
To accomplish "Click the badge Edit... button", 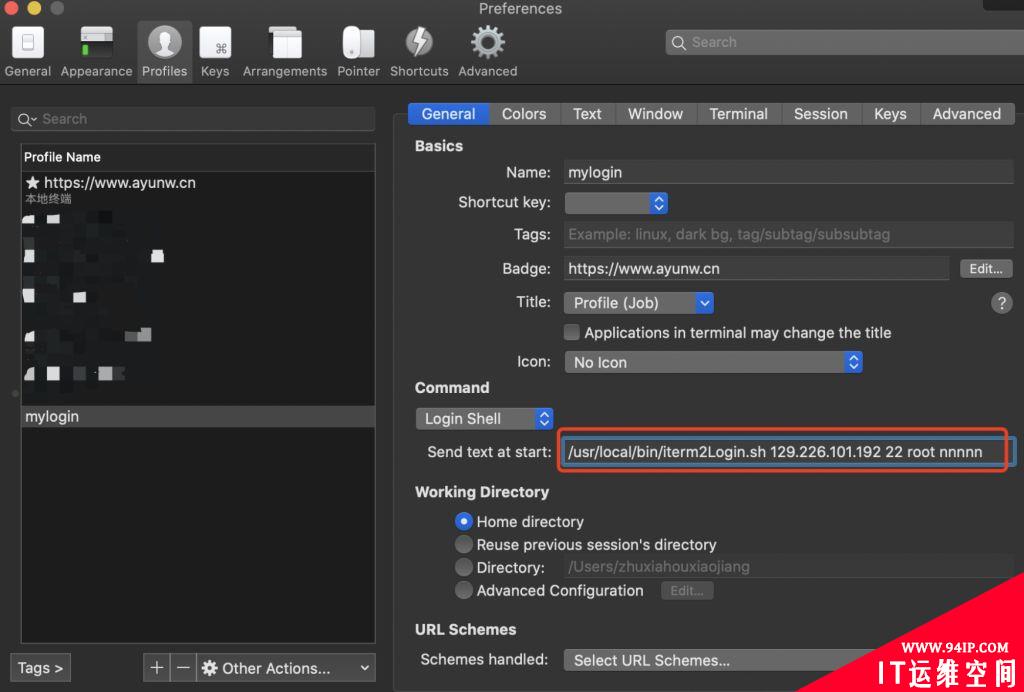I will tap(986, 268).
